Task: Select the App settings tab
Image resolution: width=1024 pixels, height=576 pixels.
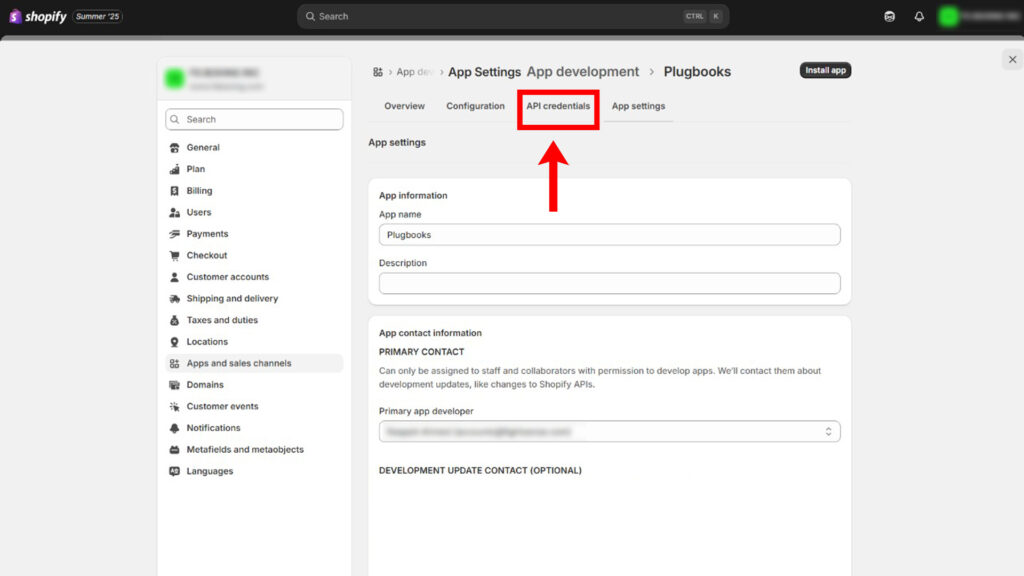Action: click(638, 106)
